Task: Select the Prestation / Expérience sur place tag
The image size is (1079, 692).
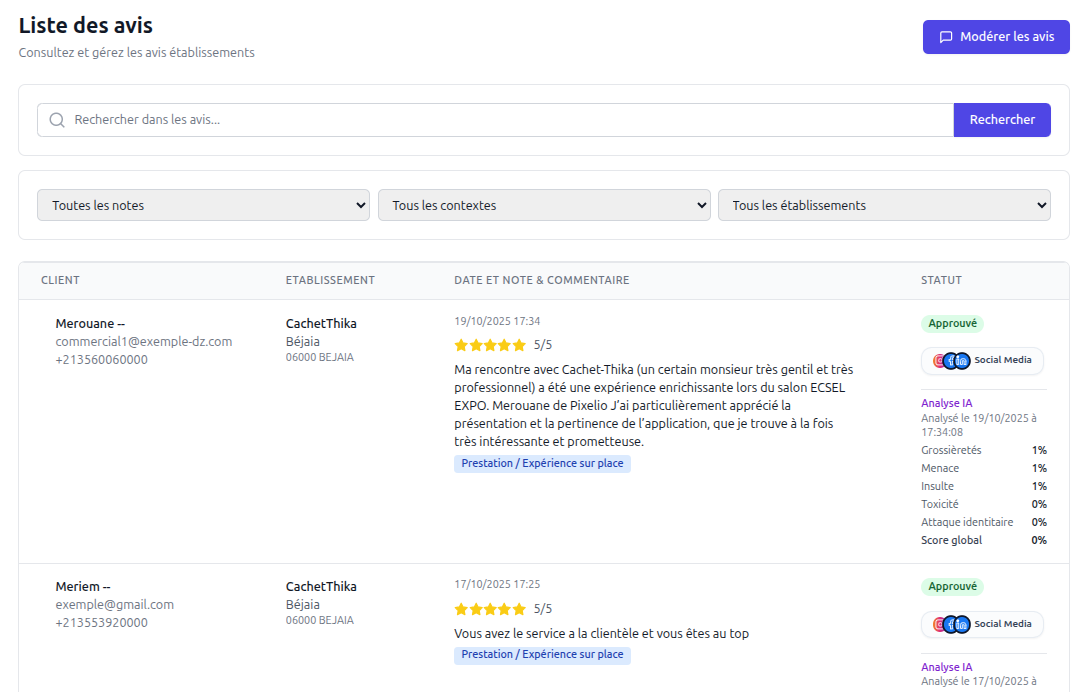Action: (x=542, y=463)
